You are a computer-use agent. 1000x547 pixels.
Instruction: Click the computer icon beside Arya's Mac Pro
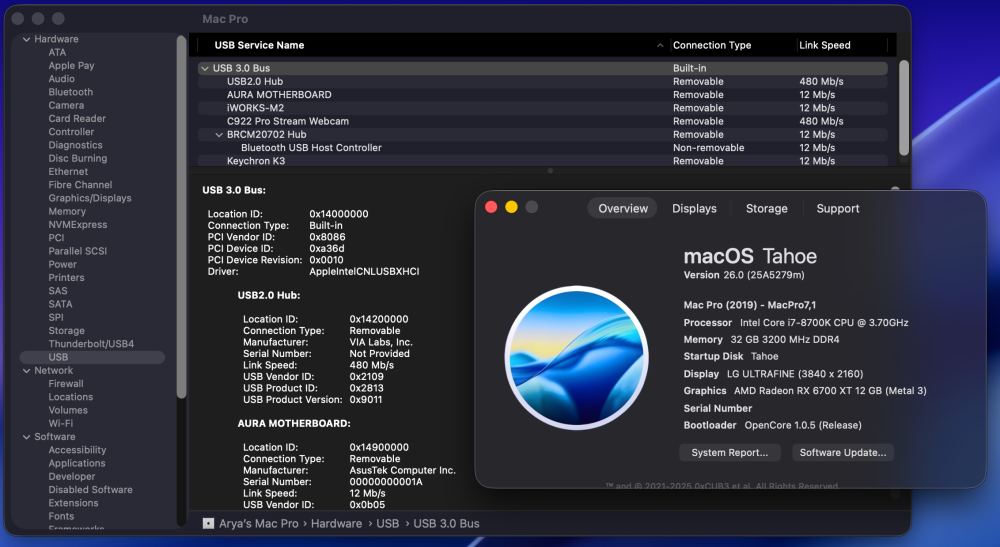[208, 523]
